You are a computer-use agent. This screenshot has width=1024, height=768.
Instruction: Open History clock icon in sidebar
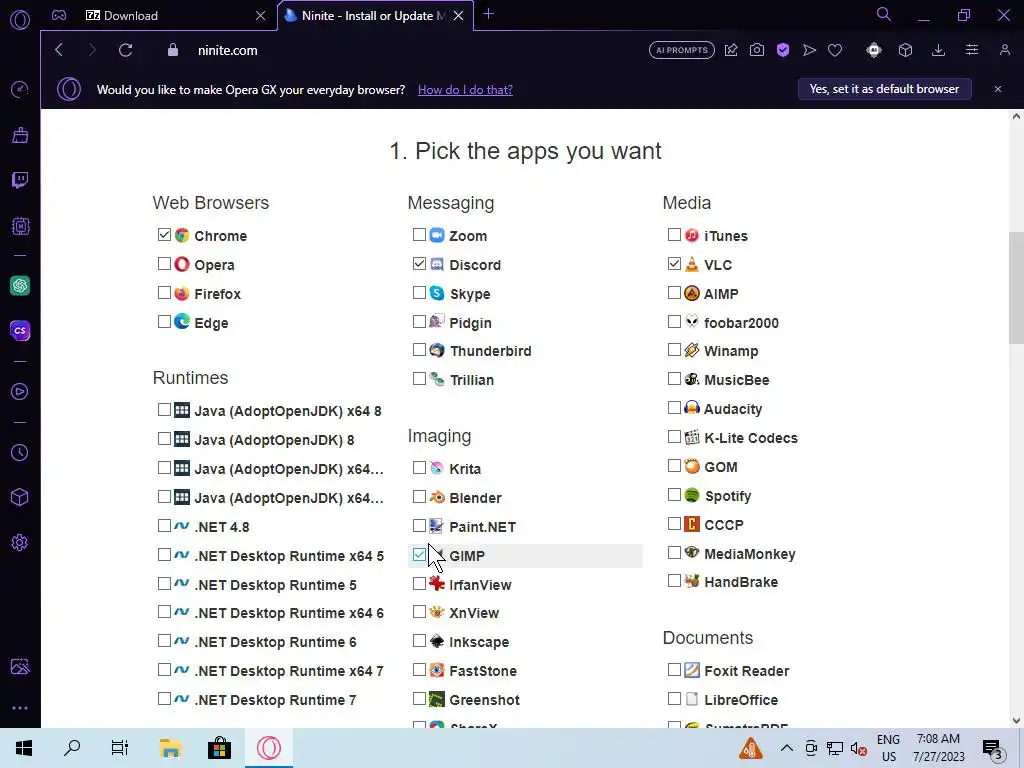click(x=20, y=453)
